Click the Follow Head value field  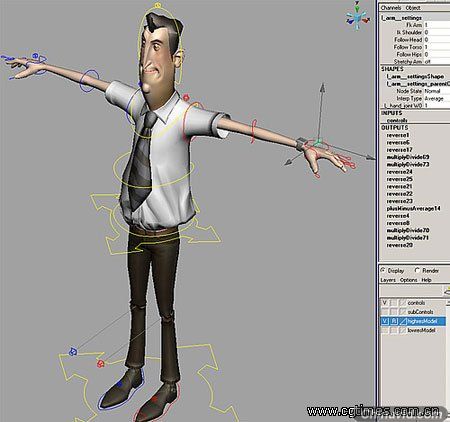(x=437, y=40)
